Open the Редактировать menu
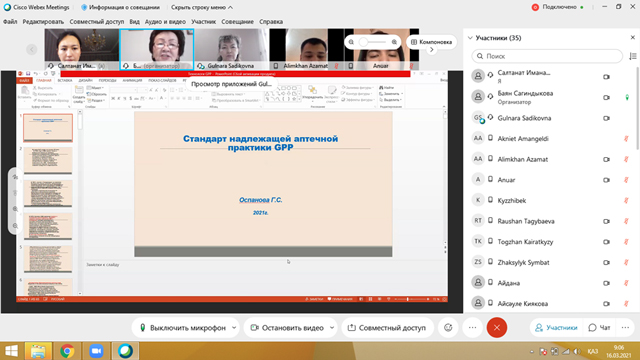 click(x=43, y=22)
